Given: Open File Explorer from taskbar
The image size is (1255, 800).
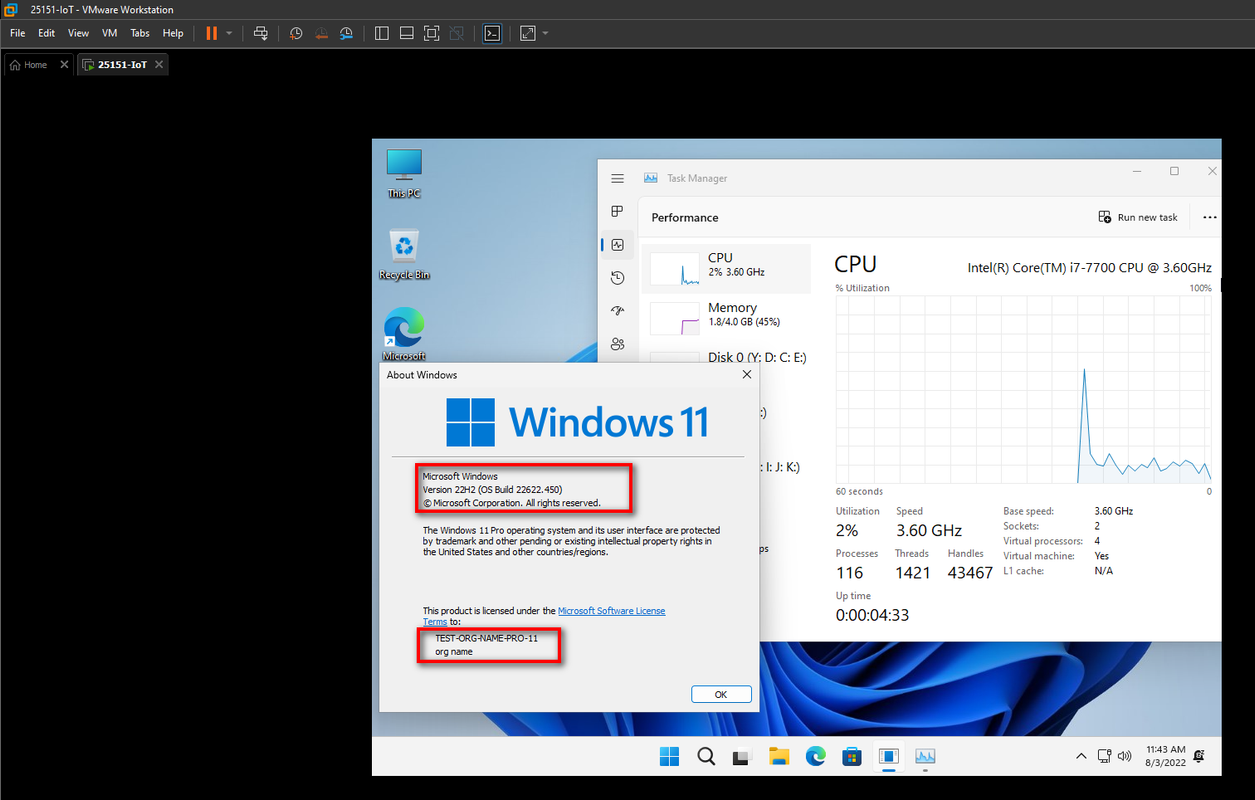Looking at the screenshot, I should [779, 757].
